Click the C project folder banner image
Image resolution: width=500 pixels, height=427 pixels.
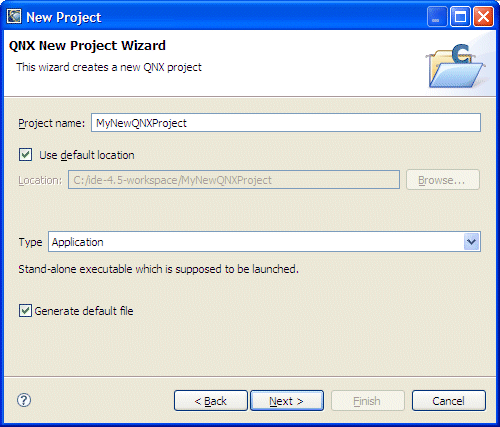(x=456, y=66)
